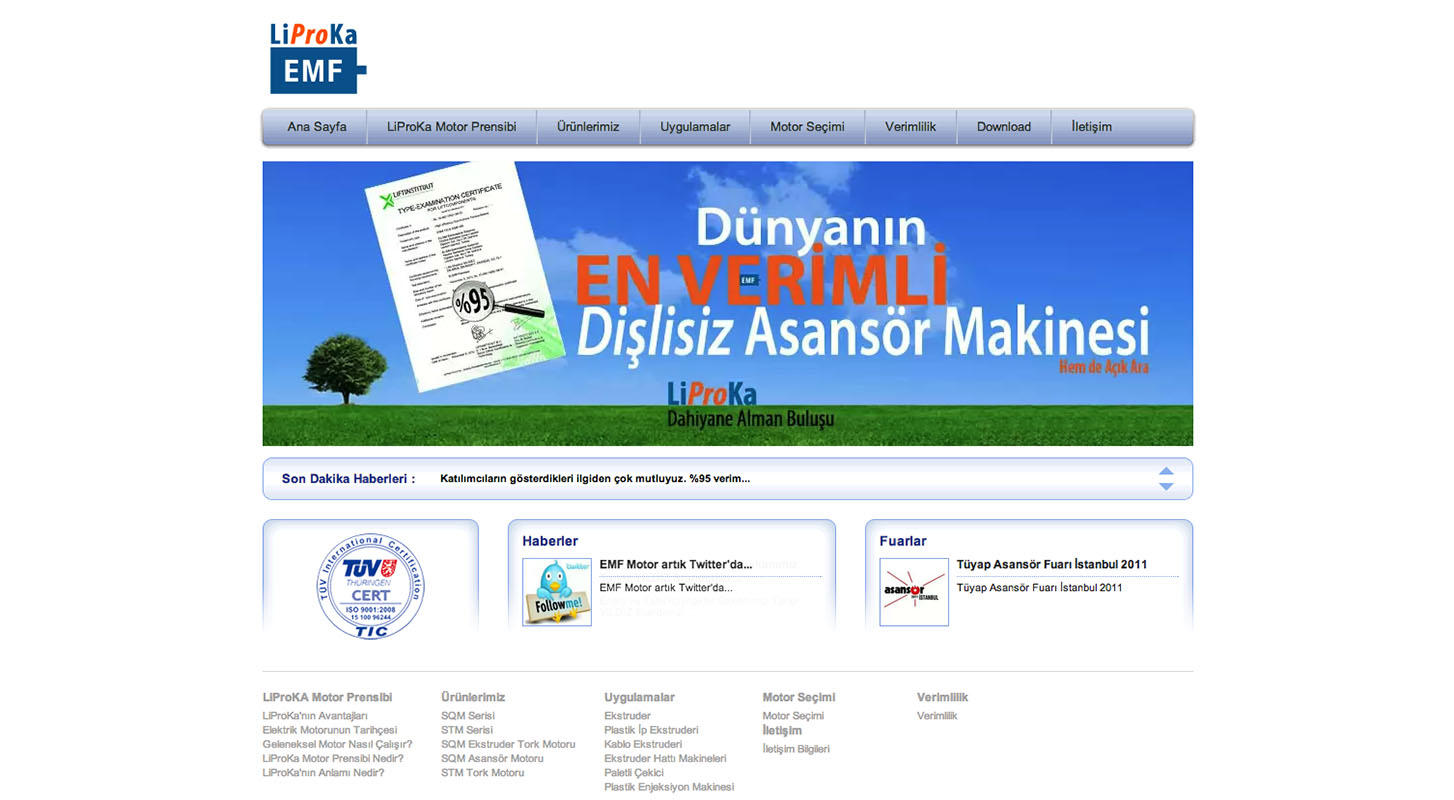The width and height of the screenshot is (1454, 800).
Task: Open LiProKa'nın Anlamı Nedir? link
Action: click(323, 772)
